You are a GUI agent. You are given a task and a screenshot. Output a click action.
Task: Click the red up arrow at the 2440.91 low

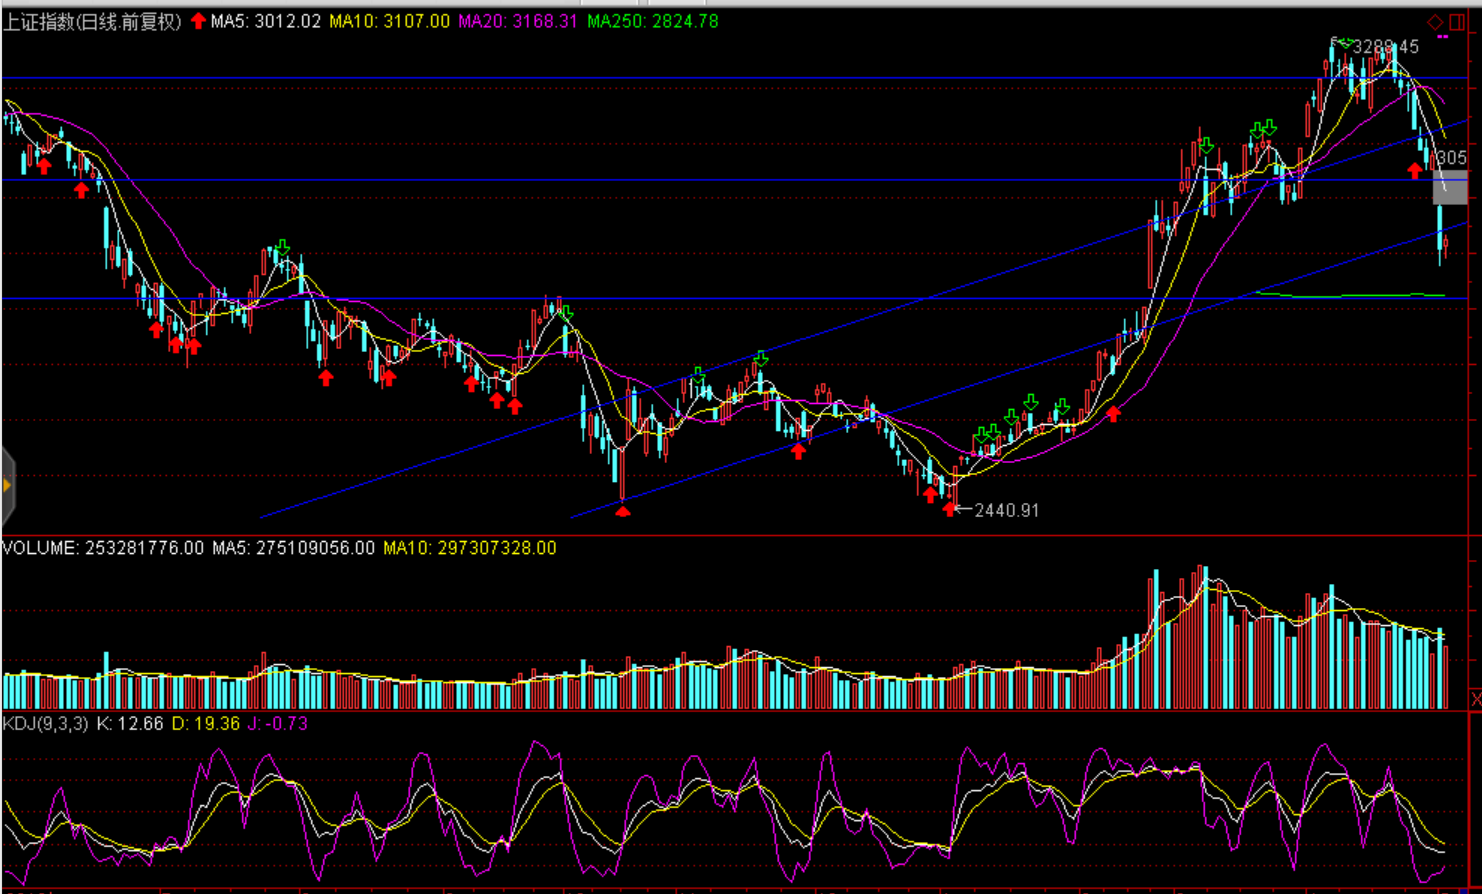tap(949, 509)
